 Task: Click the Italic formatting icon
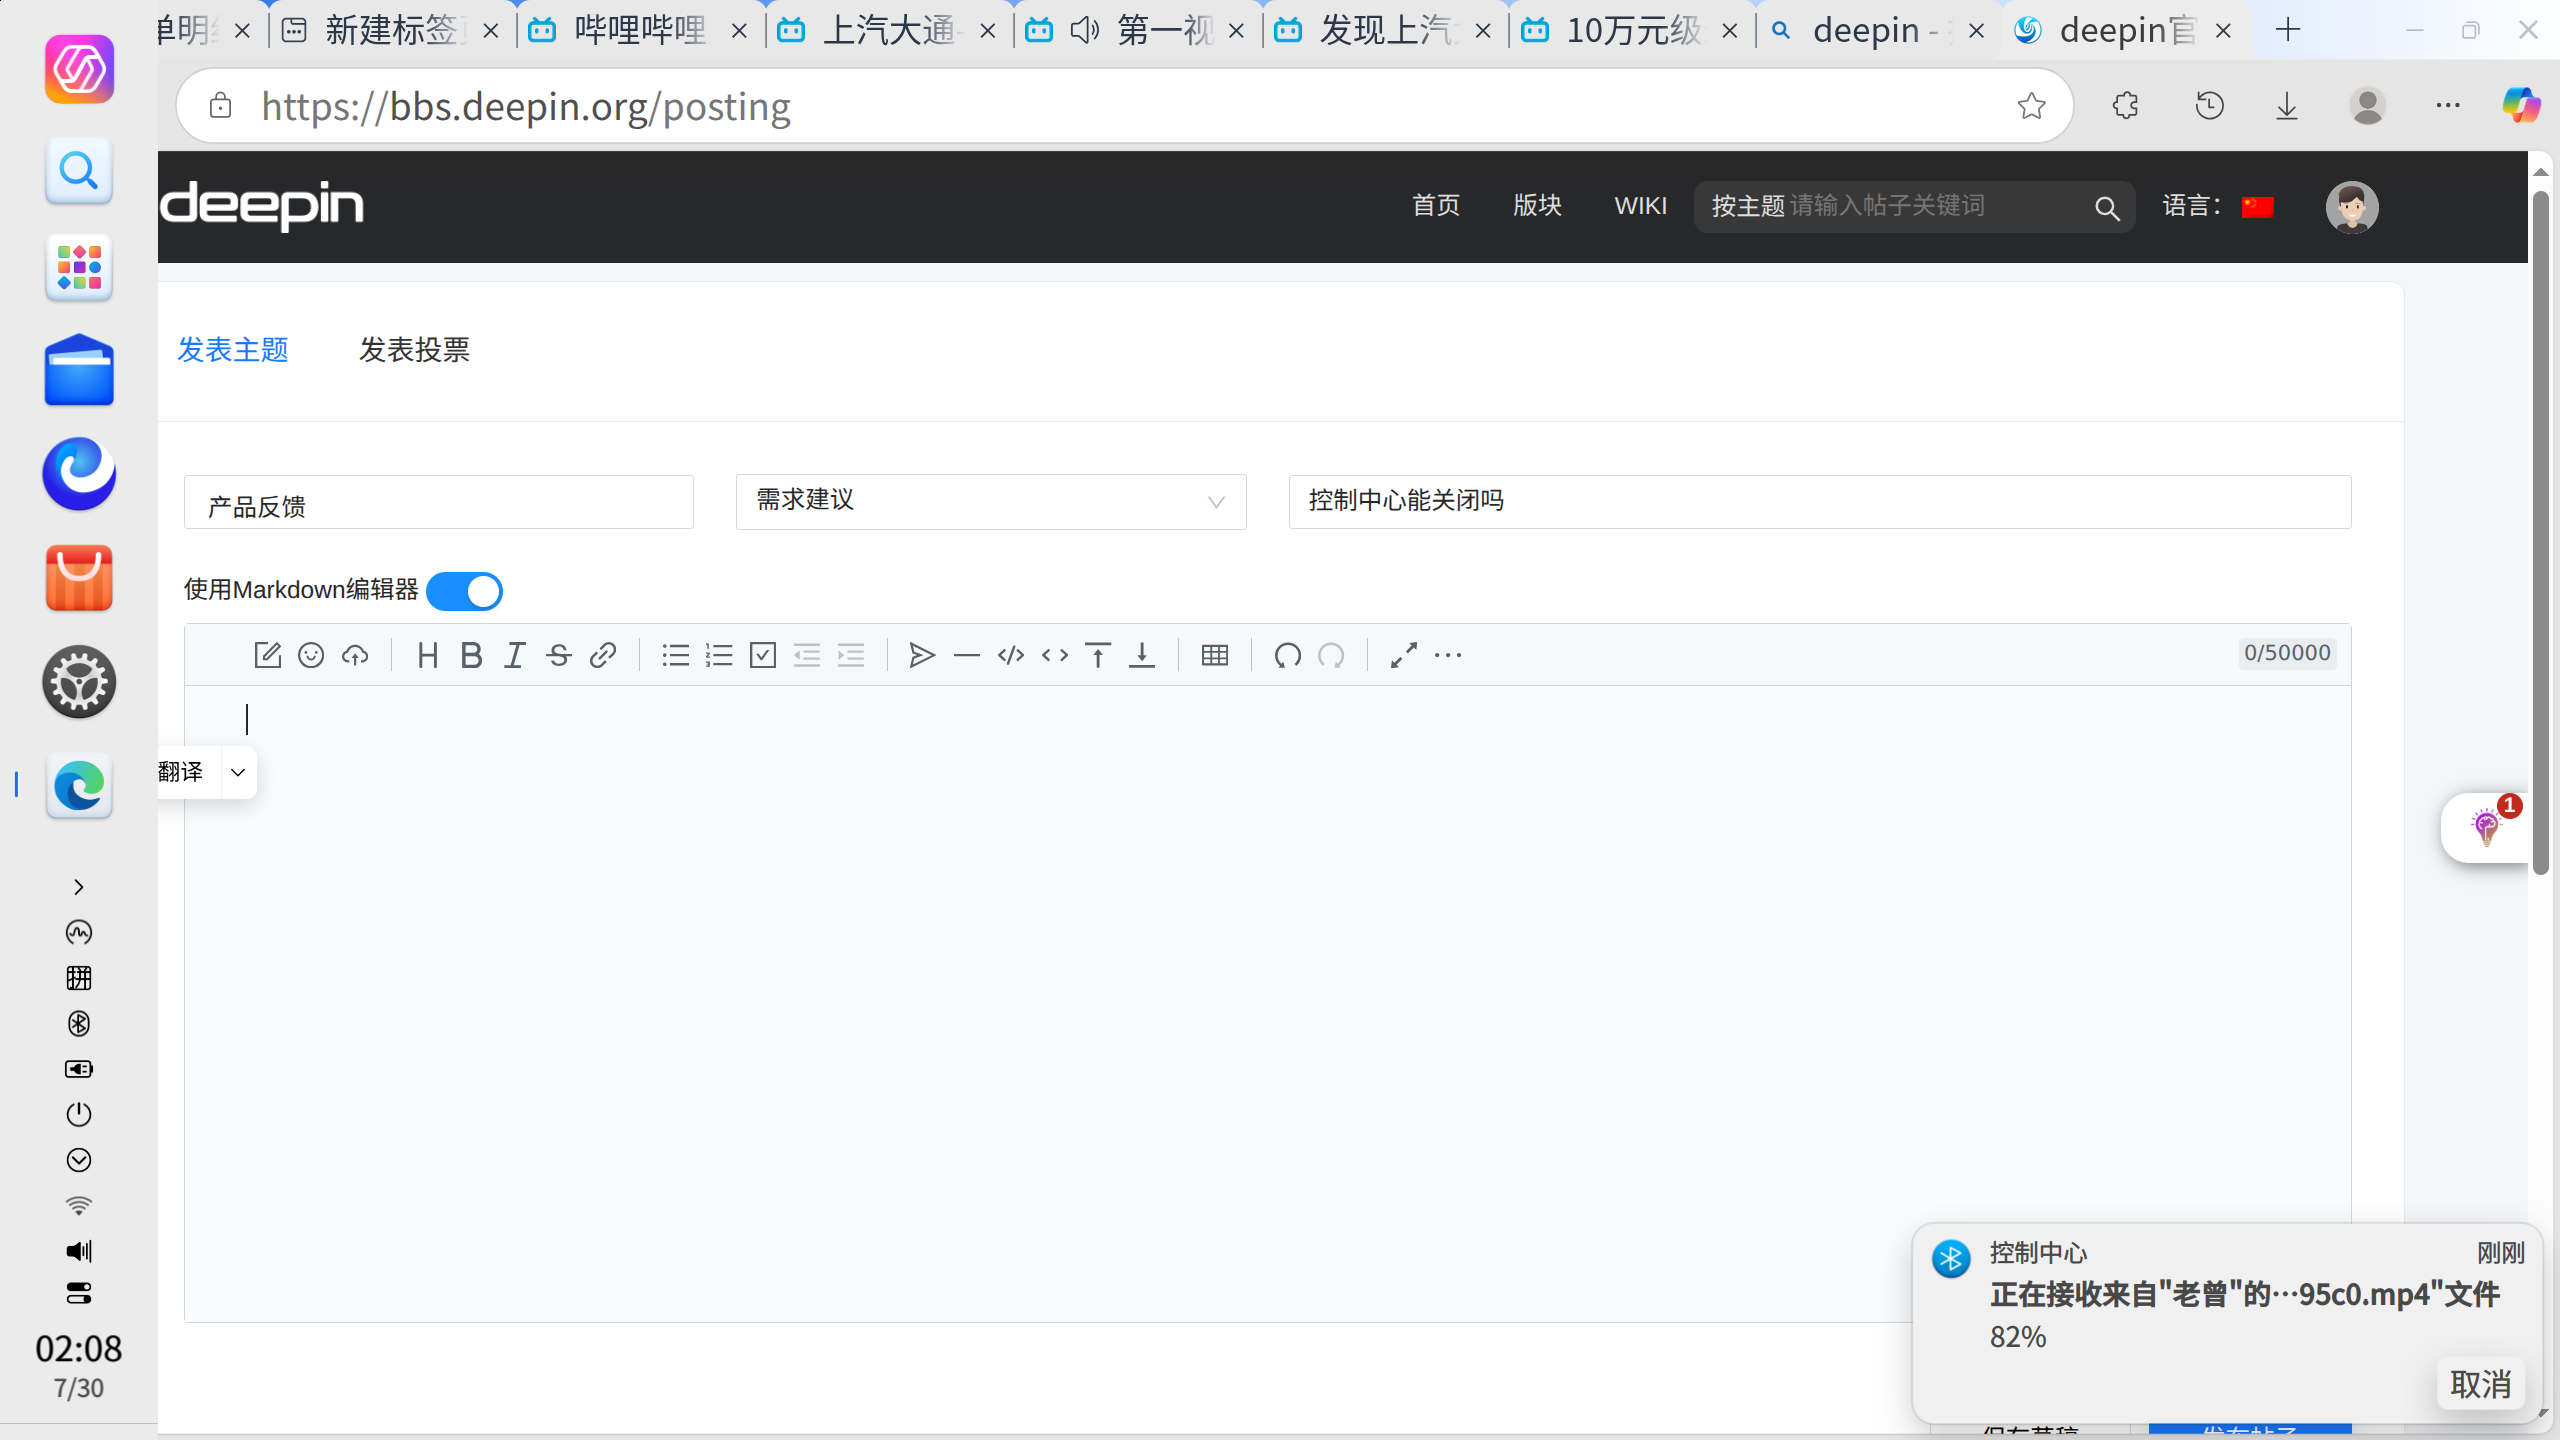[x=515, y=655]
